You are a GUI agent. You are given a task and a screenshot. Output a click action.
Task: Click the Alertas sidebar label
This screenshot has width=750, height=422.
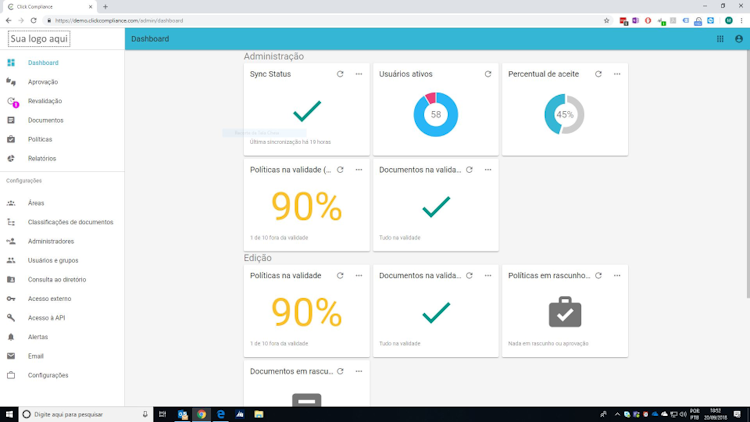coord(38,337)
